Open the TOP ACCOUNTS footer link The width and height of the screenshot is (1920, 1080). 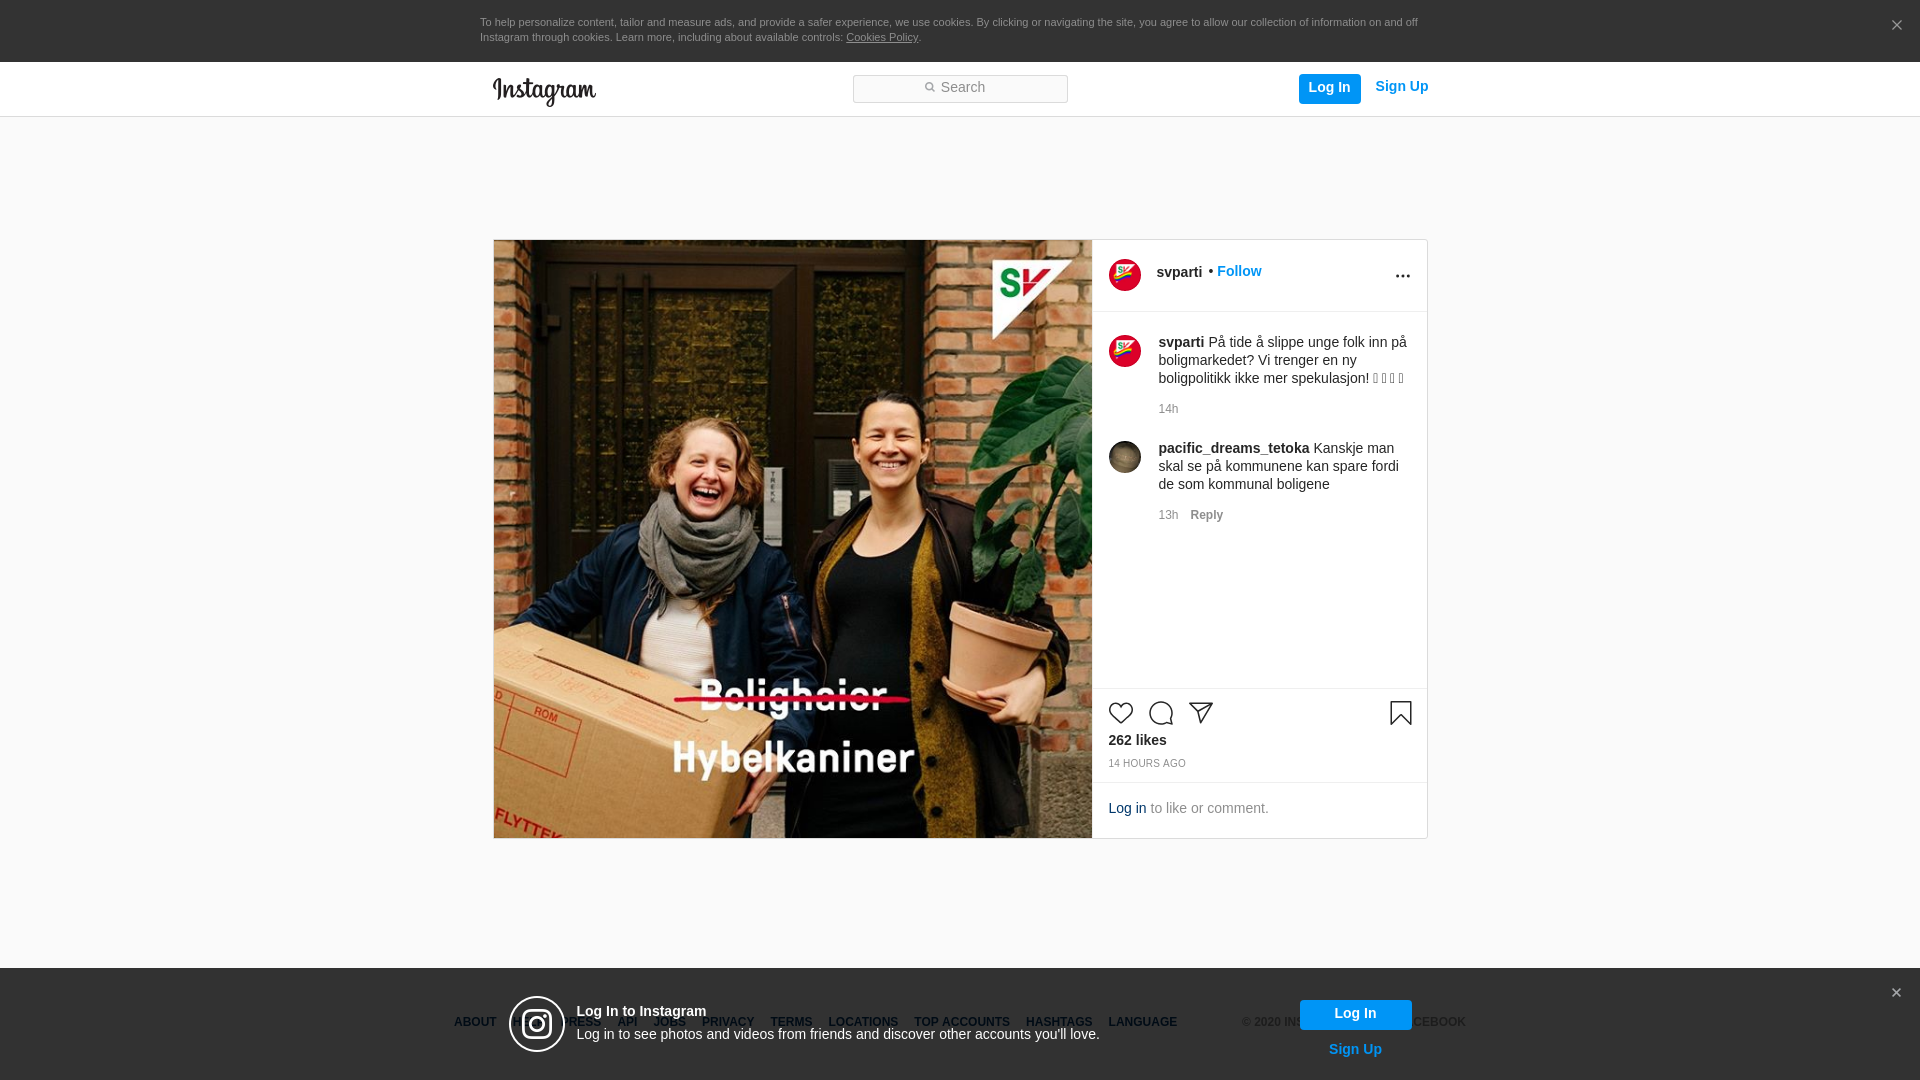pos(962,1022)
